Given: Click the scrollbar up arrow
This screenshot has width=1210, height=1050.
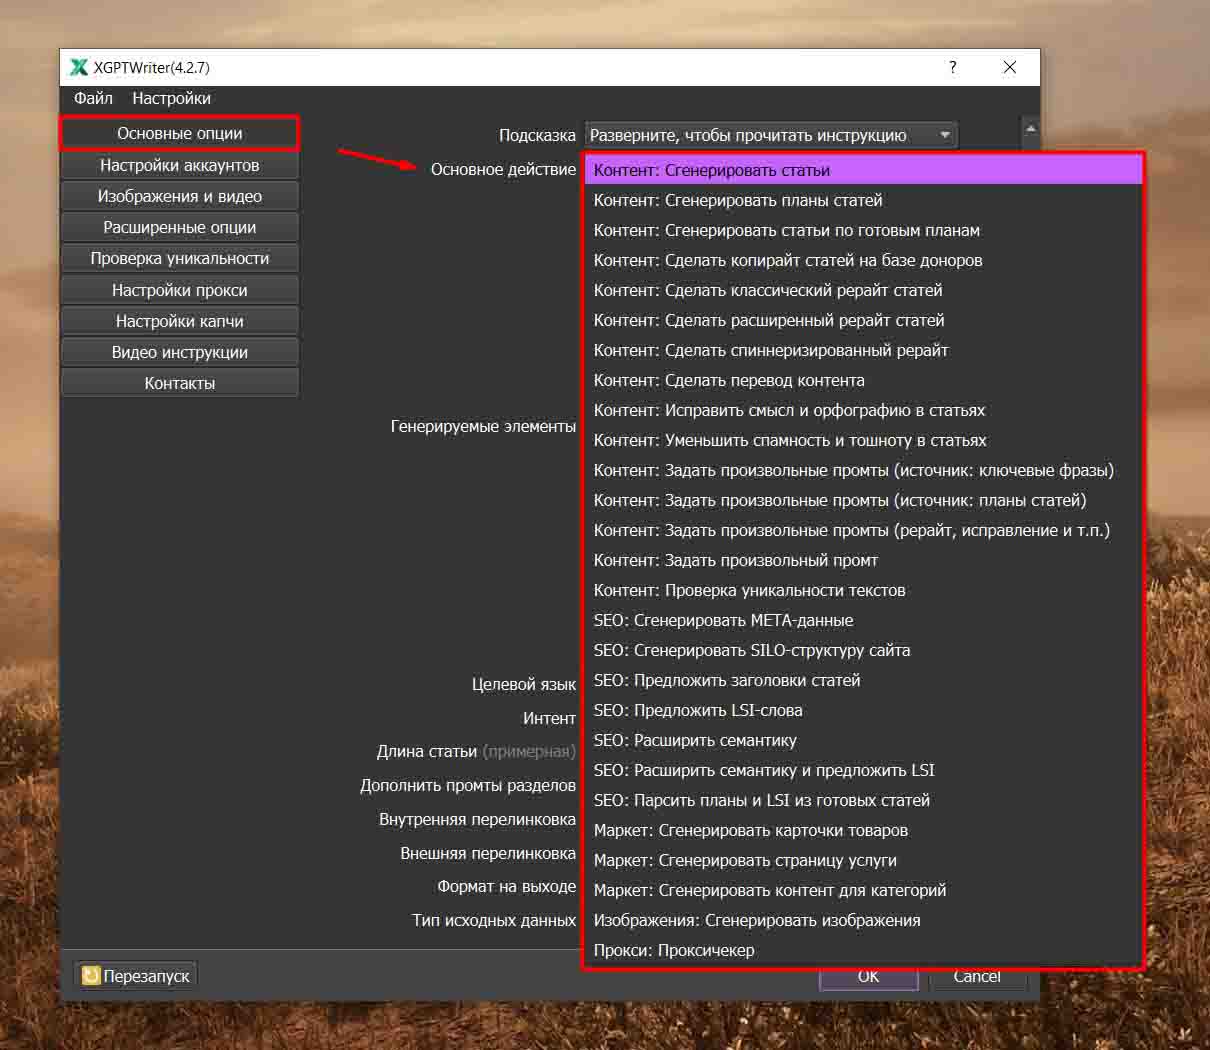Looking at the screenshot, I should (1030, 129).
